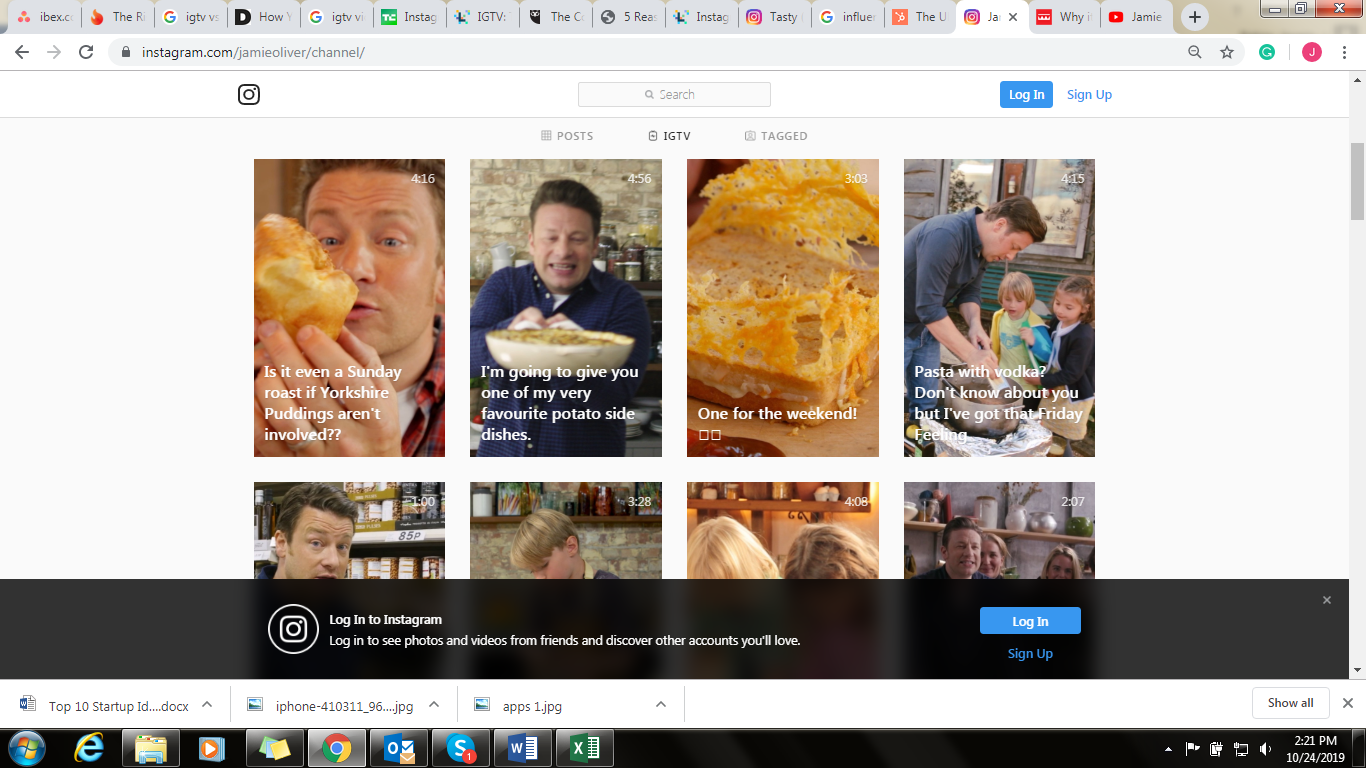Launch Excel from the Windows taskbar
Viewport: 1366px width, 768px height.
coord(585,748)
